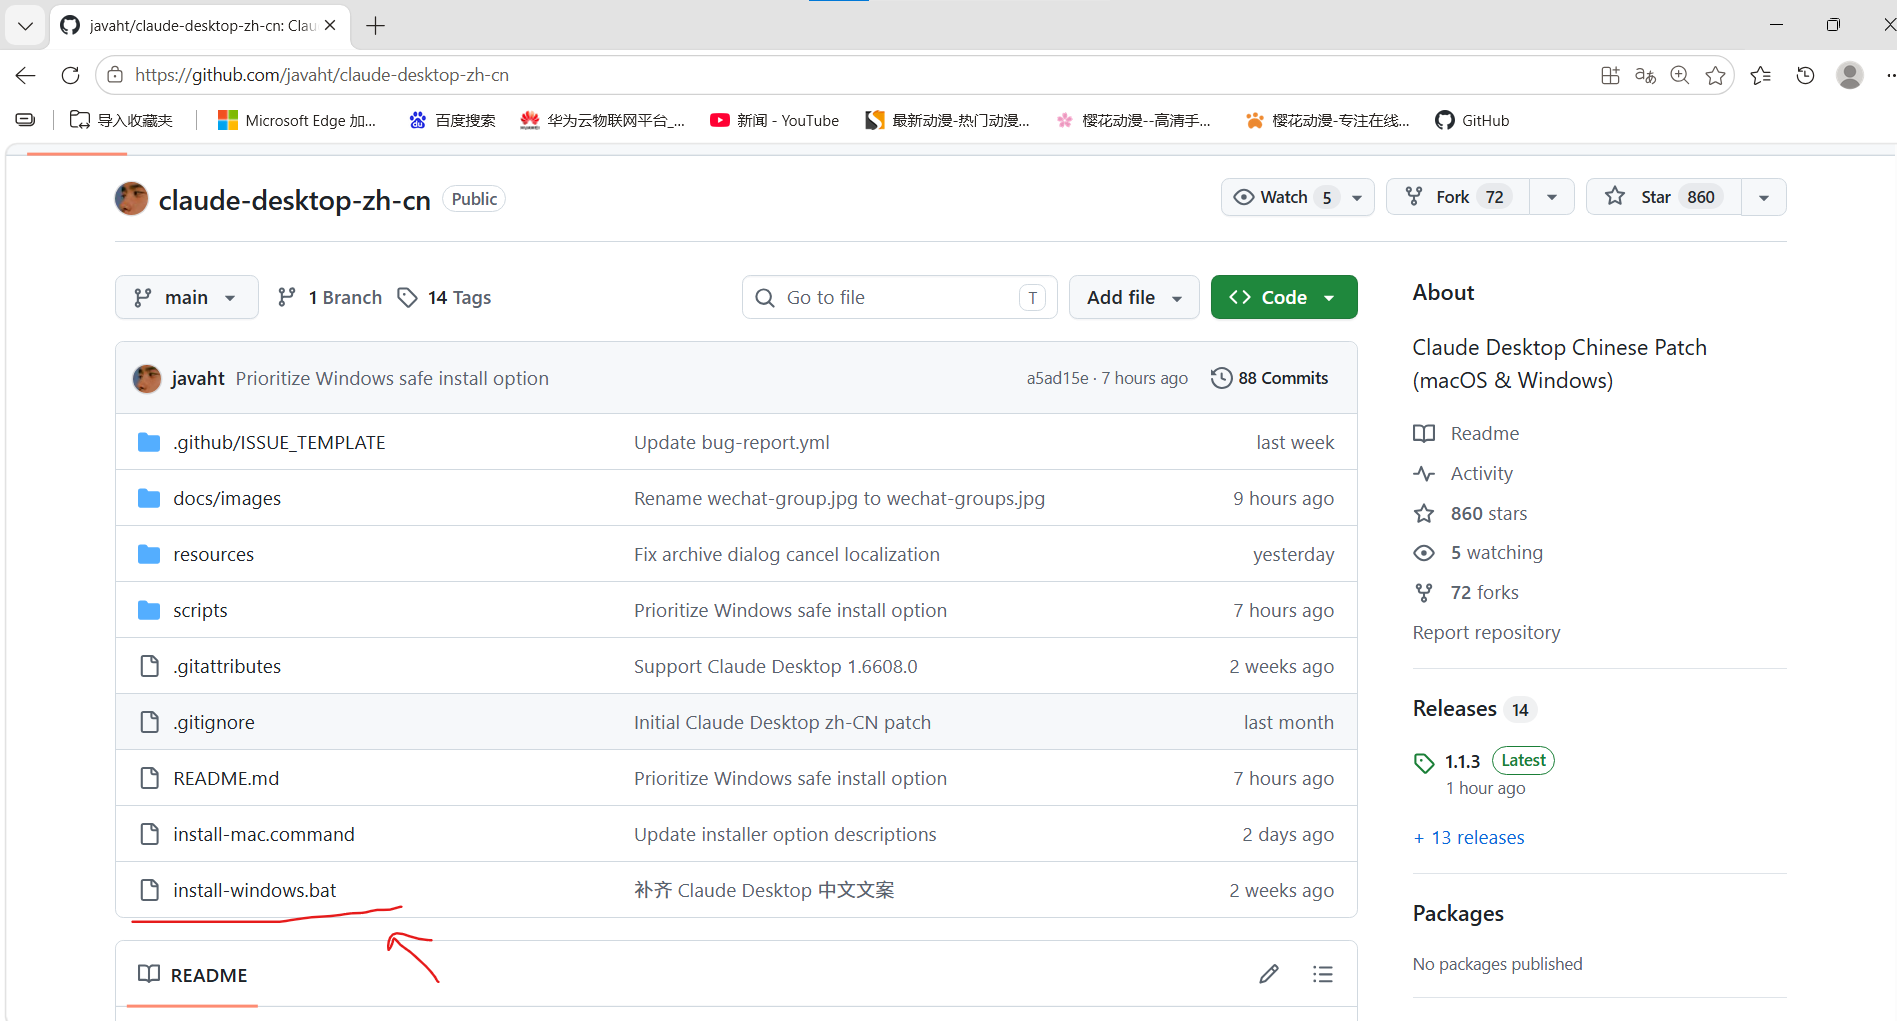Close the javaht/claude-desktop-zh-cn tab
The image size is (1897, 1021).
(330, 26)
